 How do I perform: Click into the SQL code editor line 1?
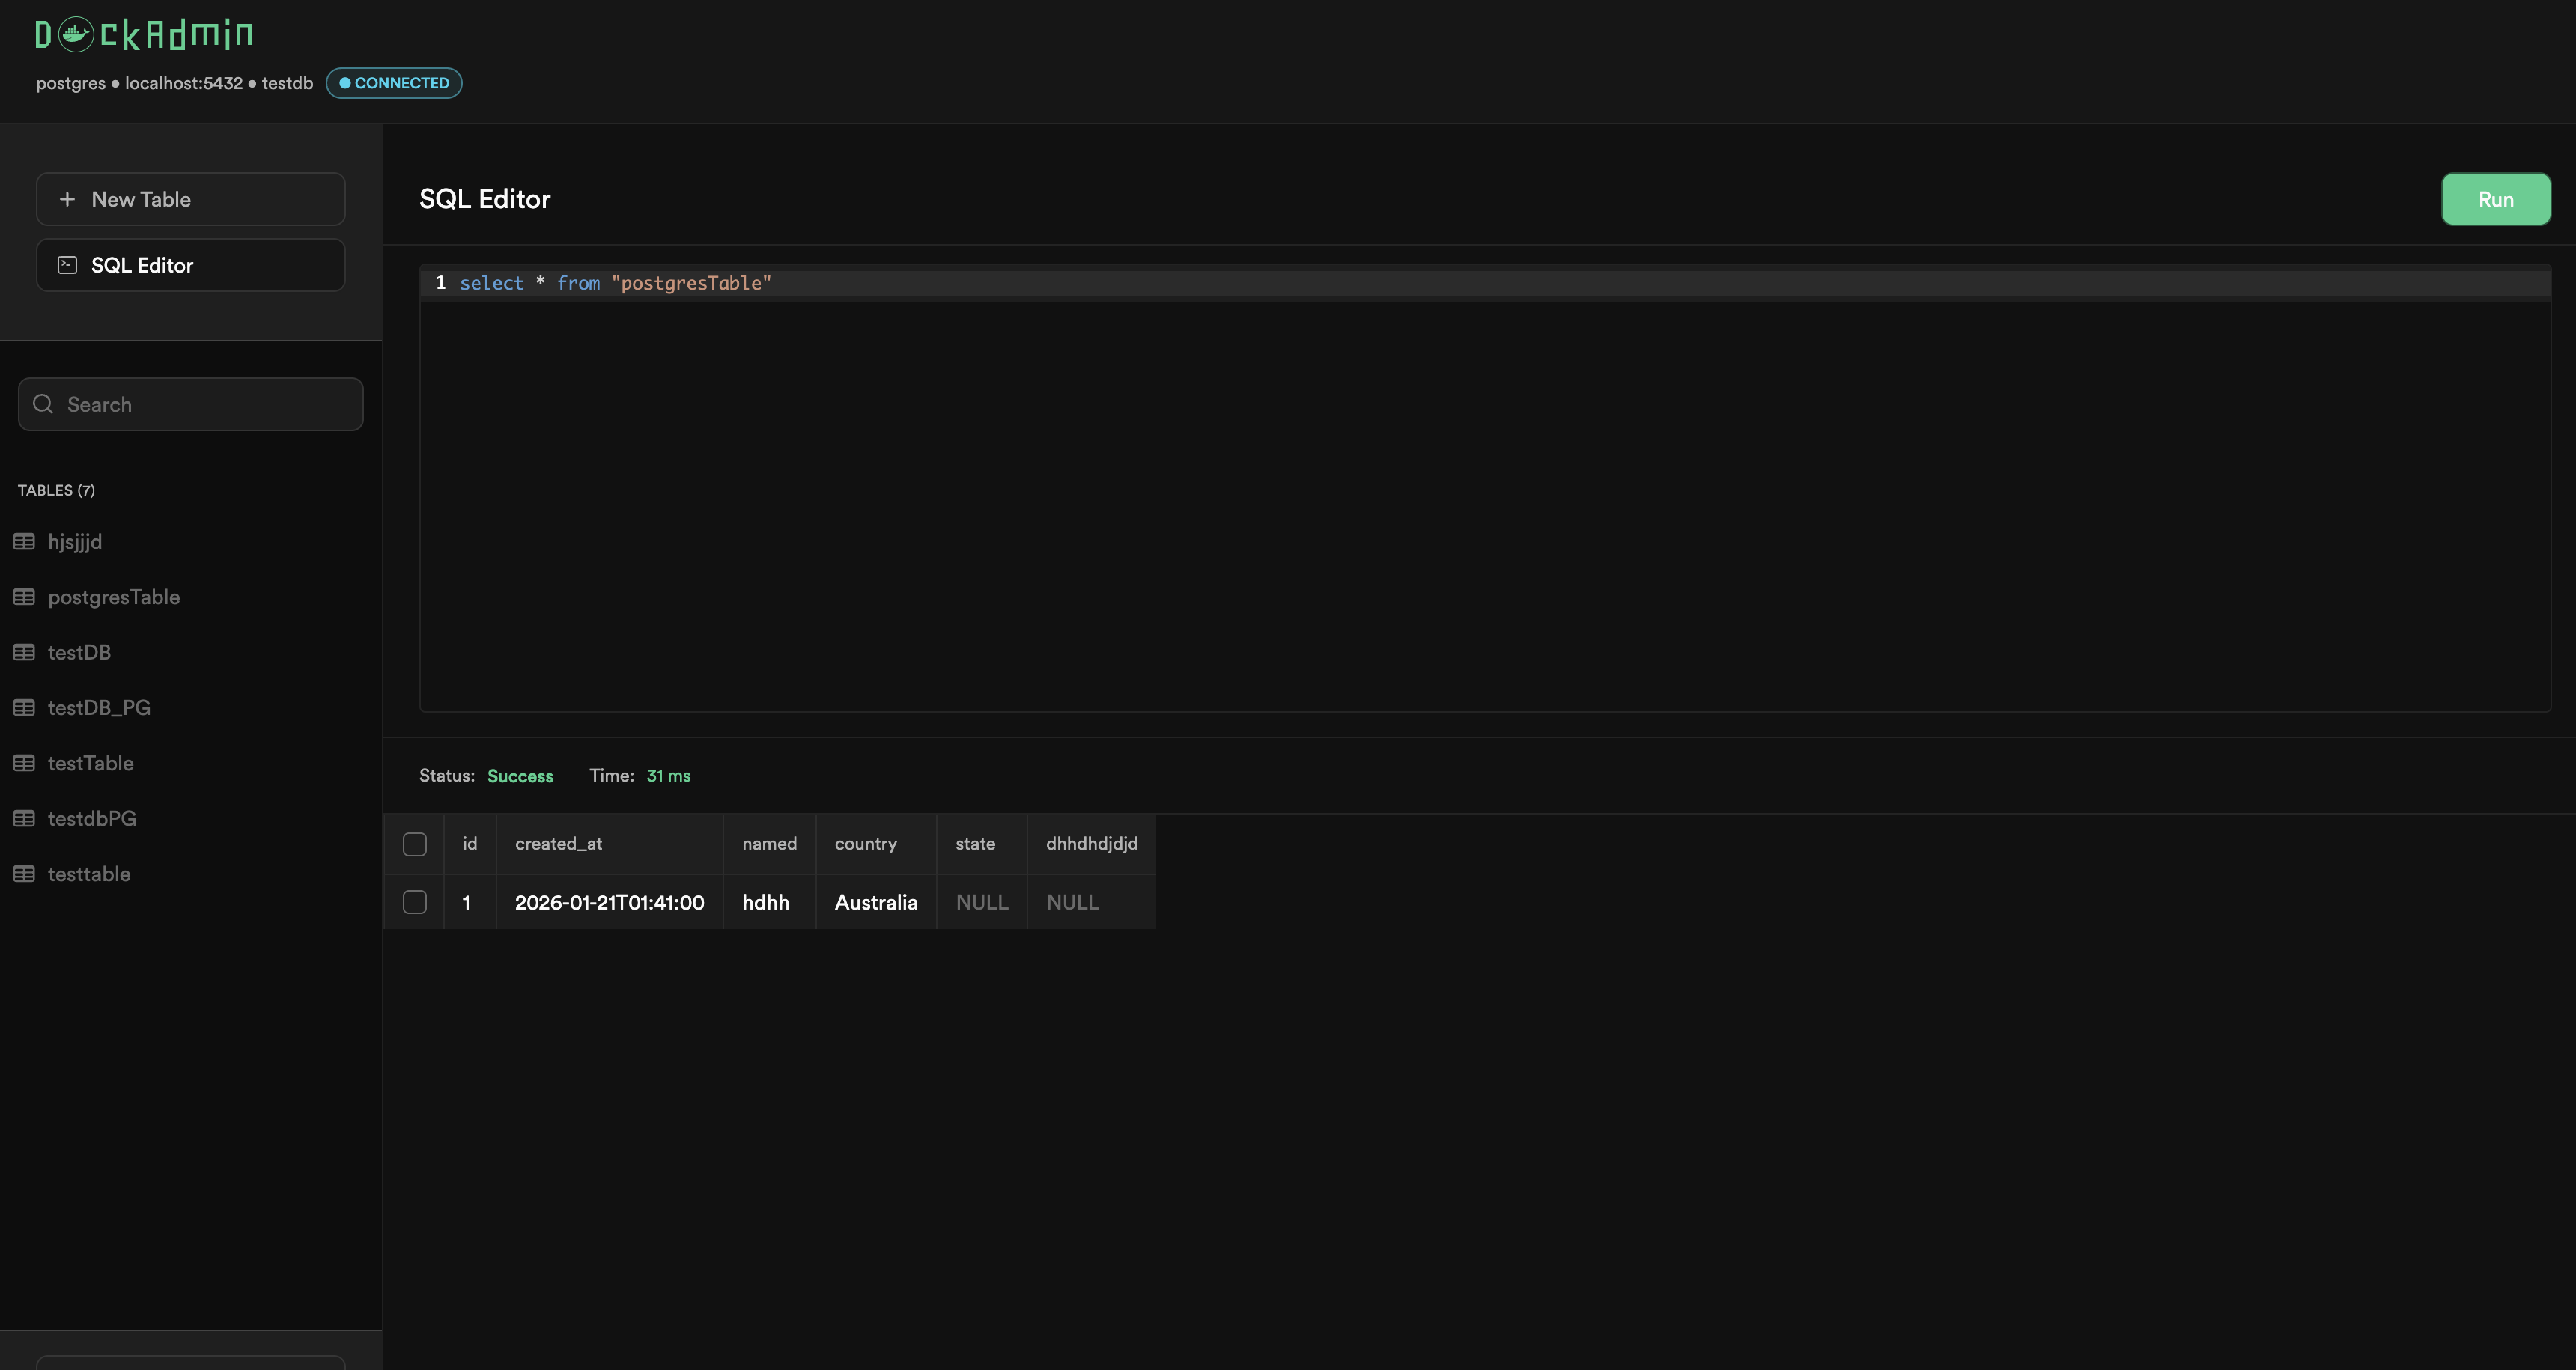[x=1485, y=283]
